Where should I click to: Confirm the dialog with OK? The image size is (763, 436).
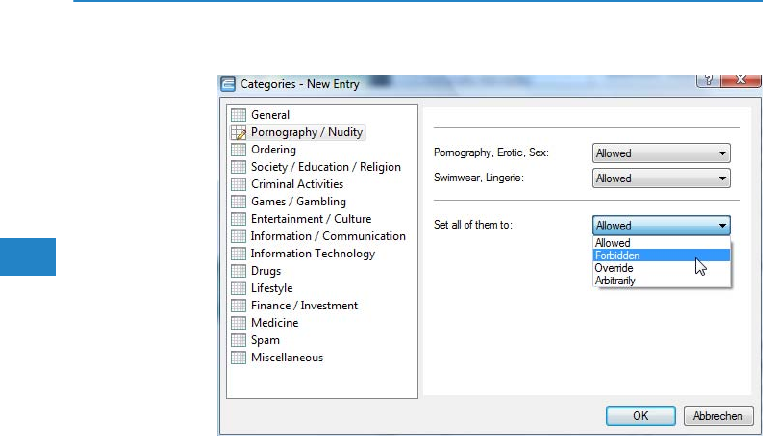[640, 416]
